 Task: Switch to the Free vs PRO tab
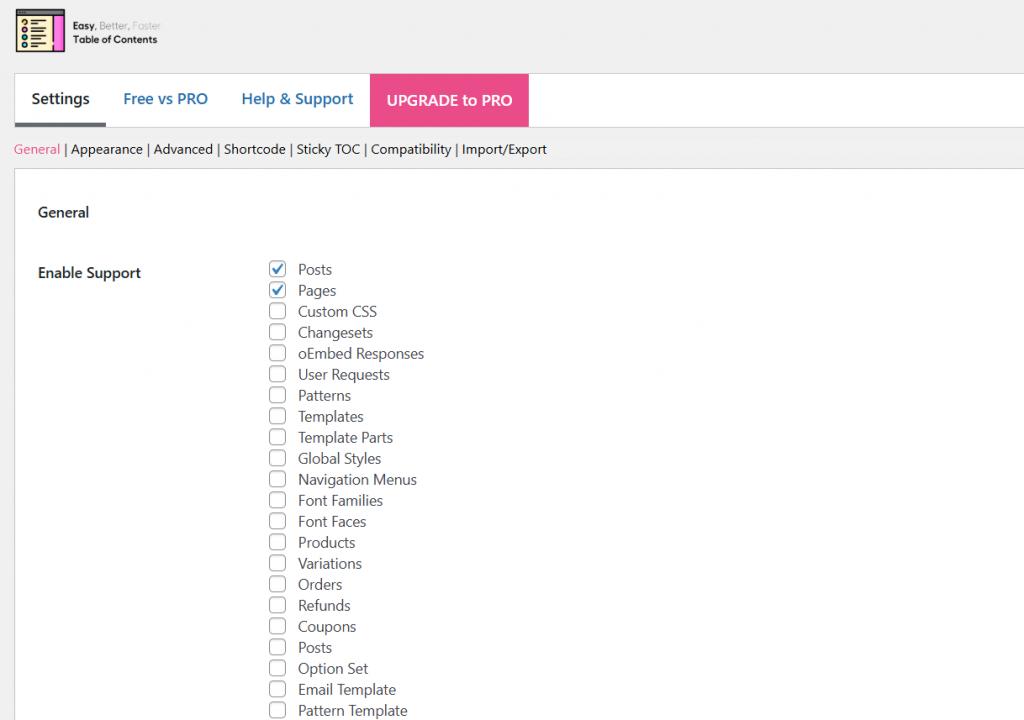click(165, 99)
